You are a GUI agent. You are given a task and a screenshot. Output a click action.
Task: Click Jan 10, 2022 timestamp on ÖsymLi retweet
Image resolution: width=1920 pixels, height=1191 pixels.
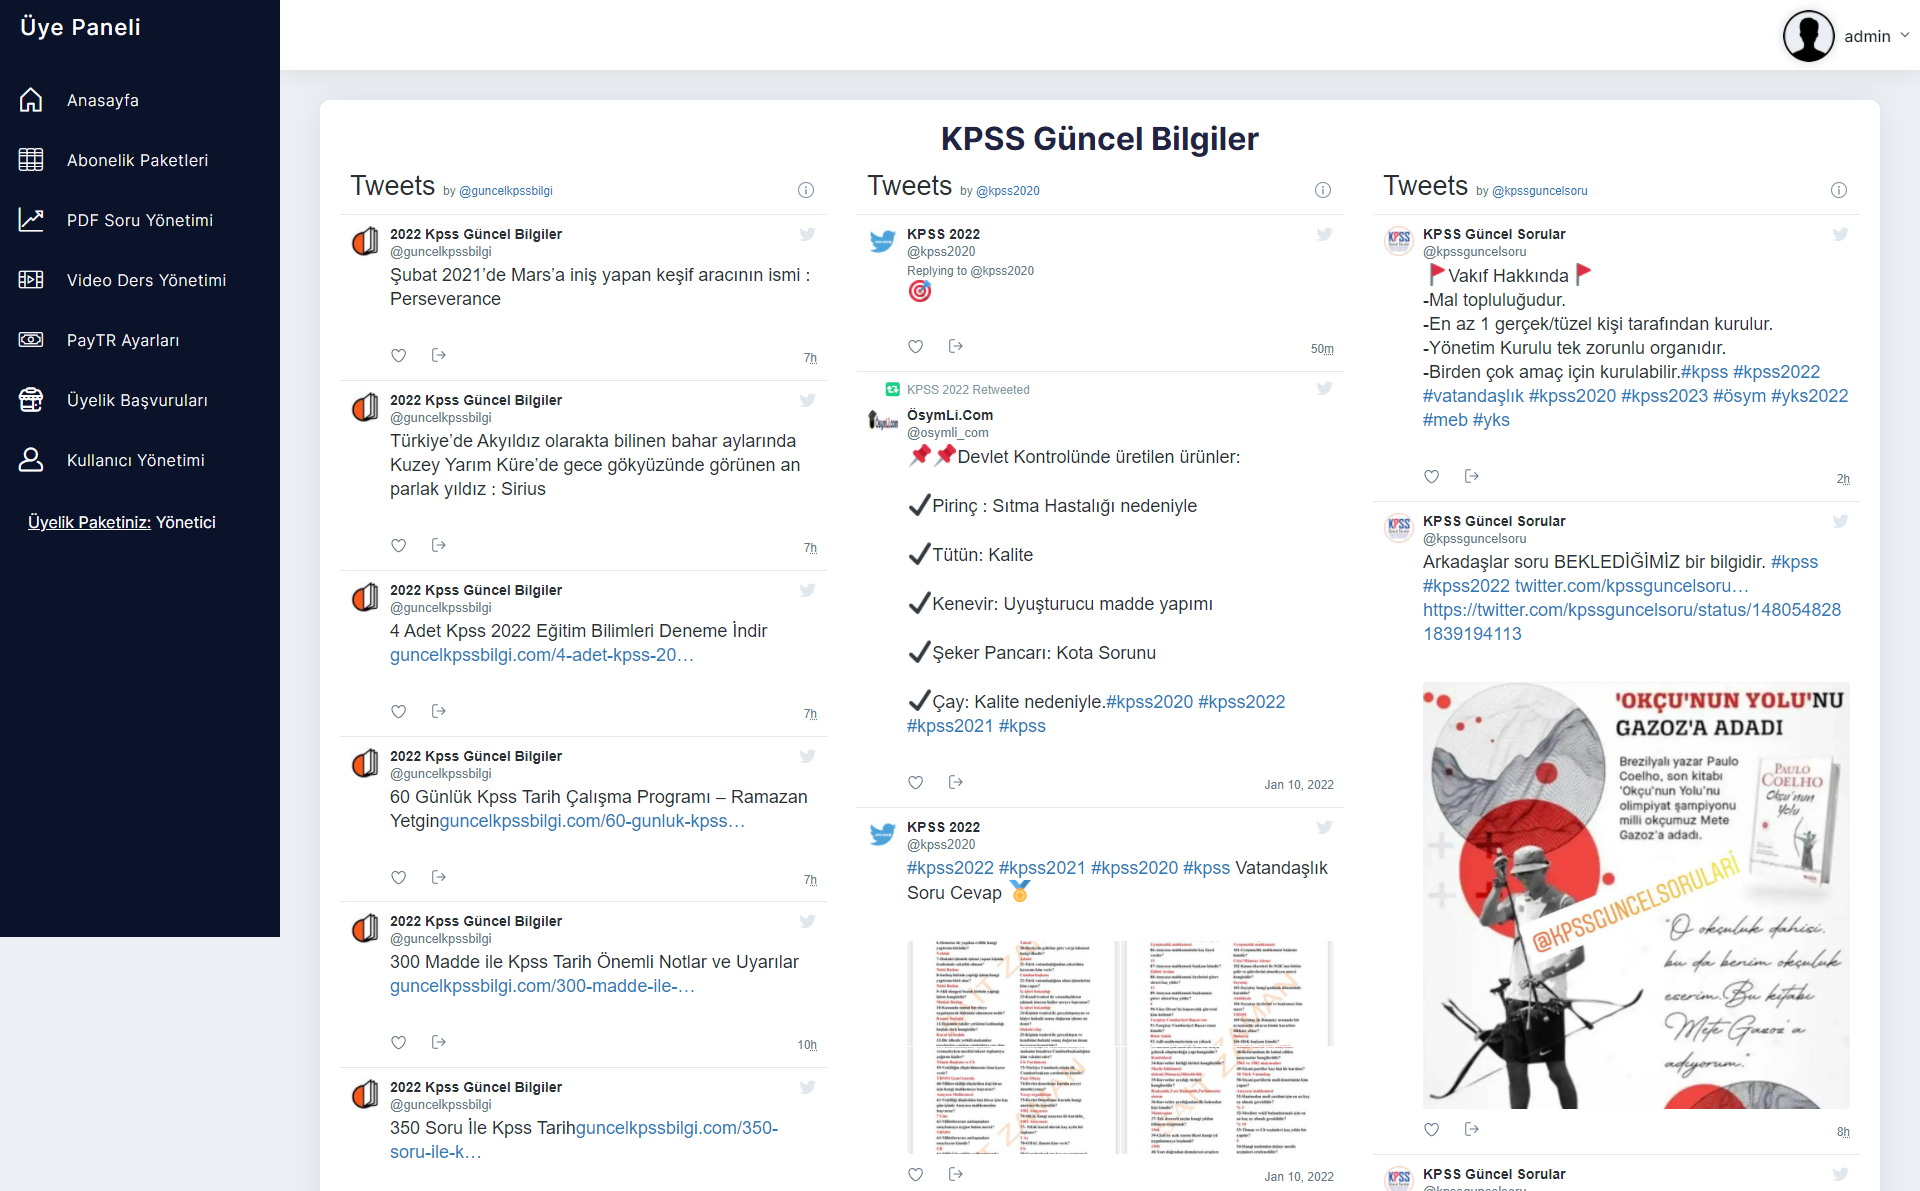(x=1299, y=785)
